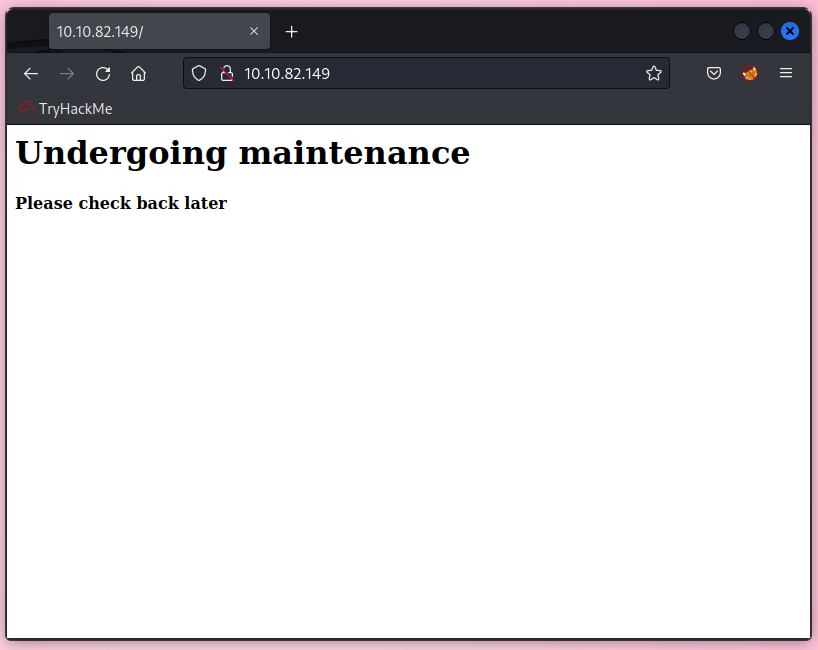
Task: Maximize the browser window
Action: click(x=766, y=31)
